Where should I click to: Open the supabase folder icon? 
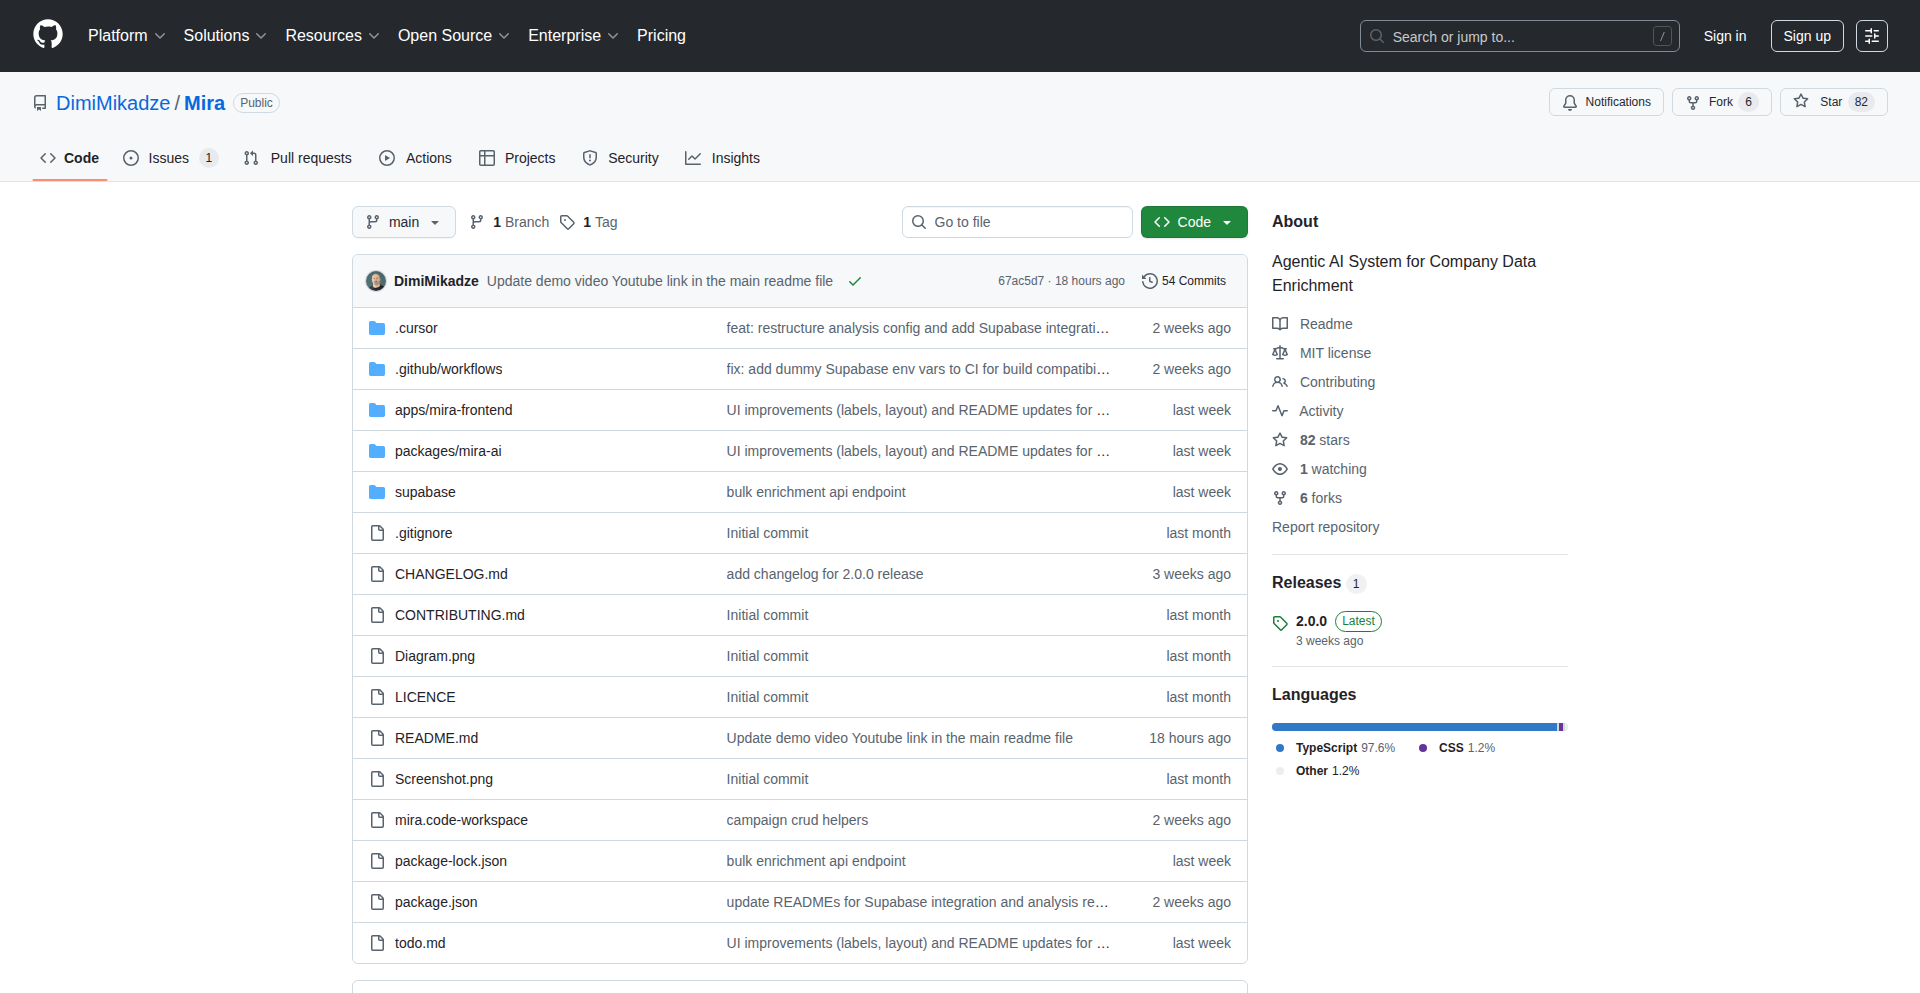[x=377, y=492]
